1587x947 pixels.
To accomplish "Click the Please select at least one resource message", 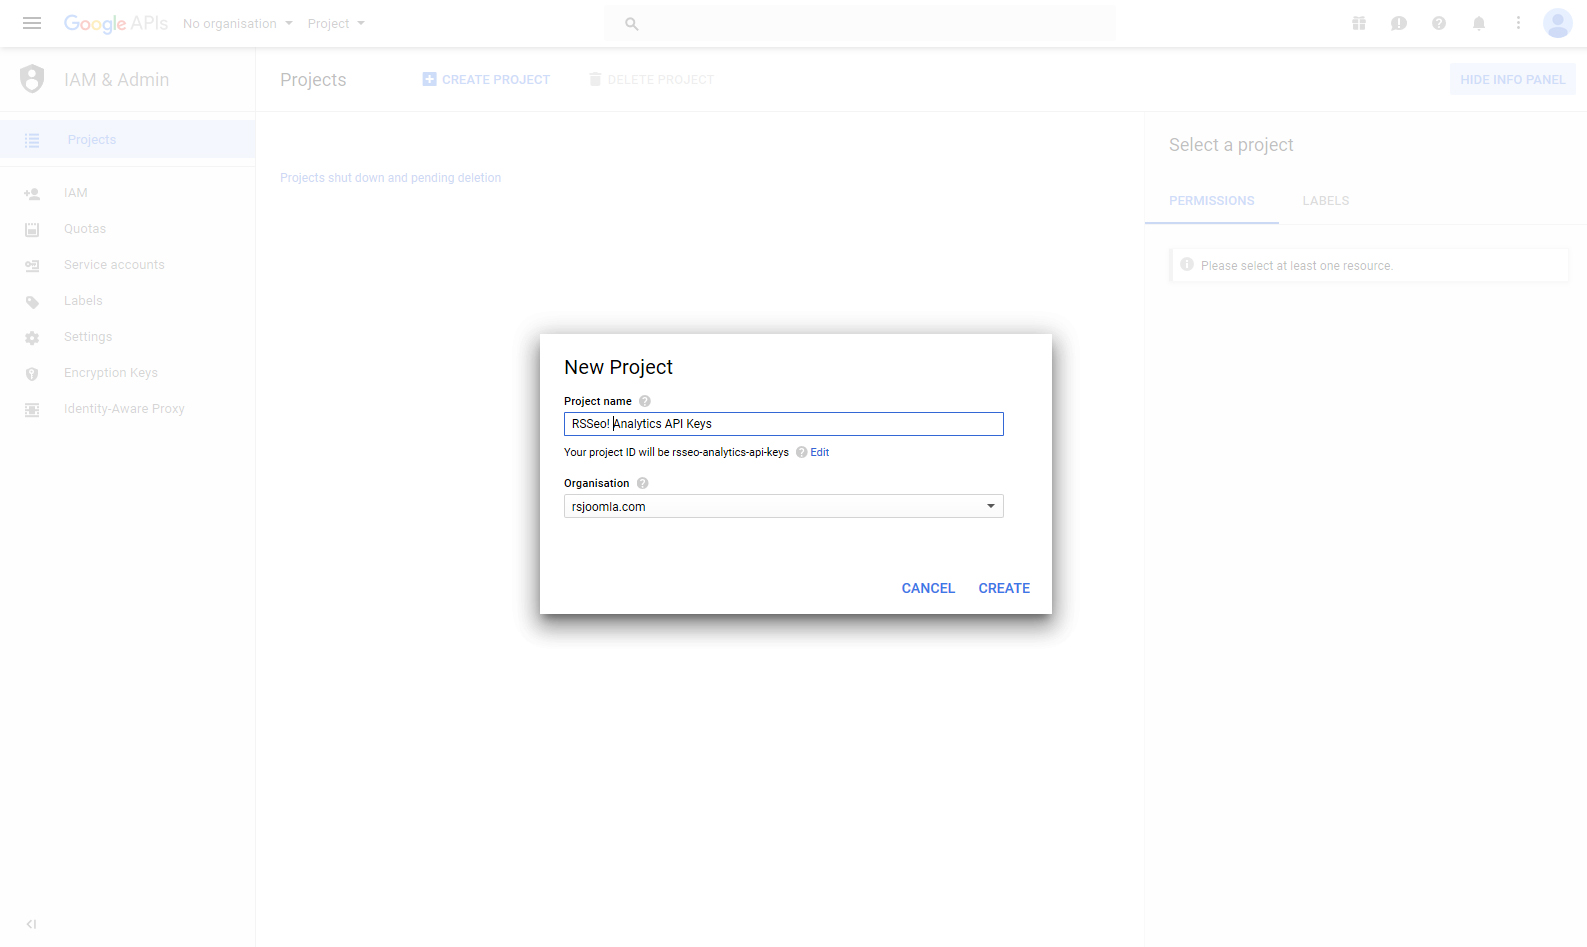I will (1297, 266).
